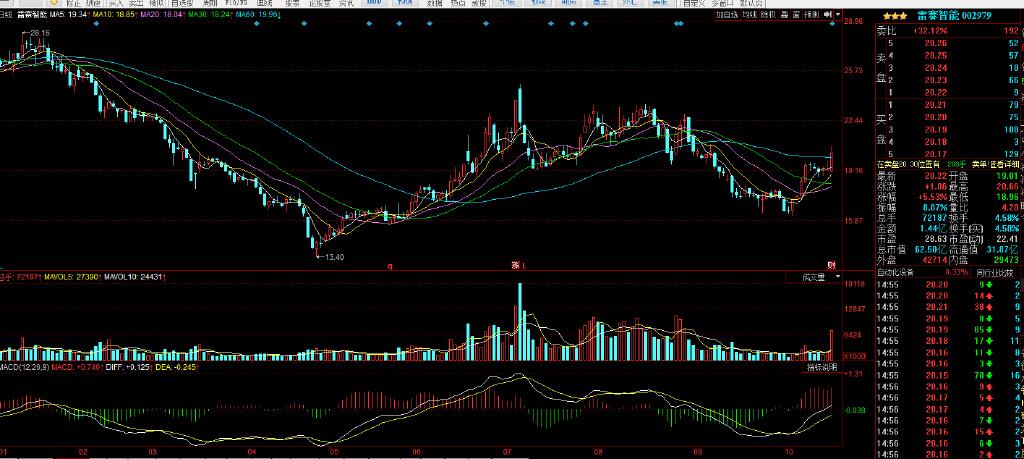Click the 窗 window layout icon

[x=795, y=15]
